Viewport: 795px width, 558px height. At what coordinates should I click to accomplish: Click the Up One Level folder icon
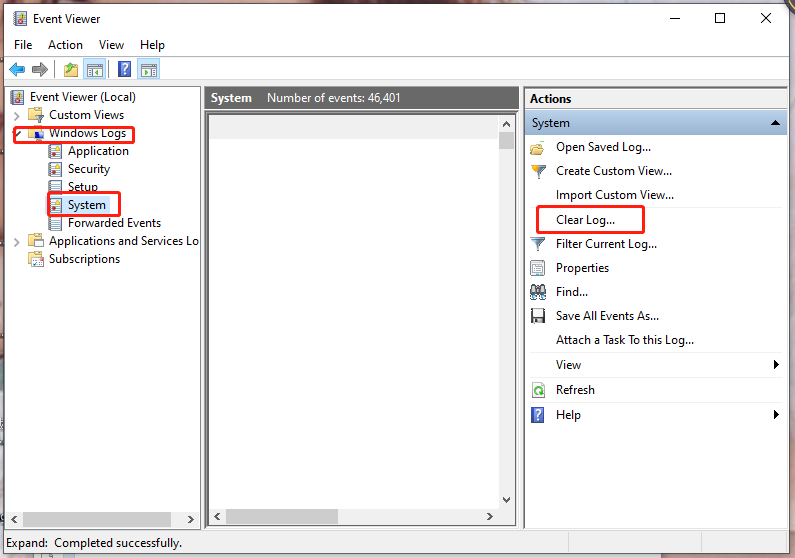coord(71,69)
